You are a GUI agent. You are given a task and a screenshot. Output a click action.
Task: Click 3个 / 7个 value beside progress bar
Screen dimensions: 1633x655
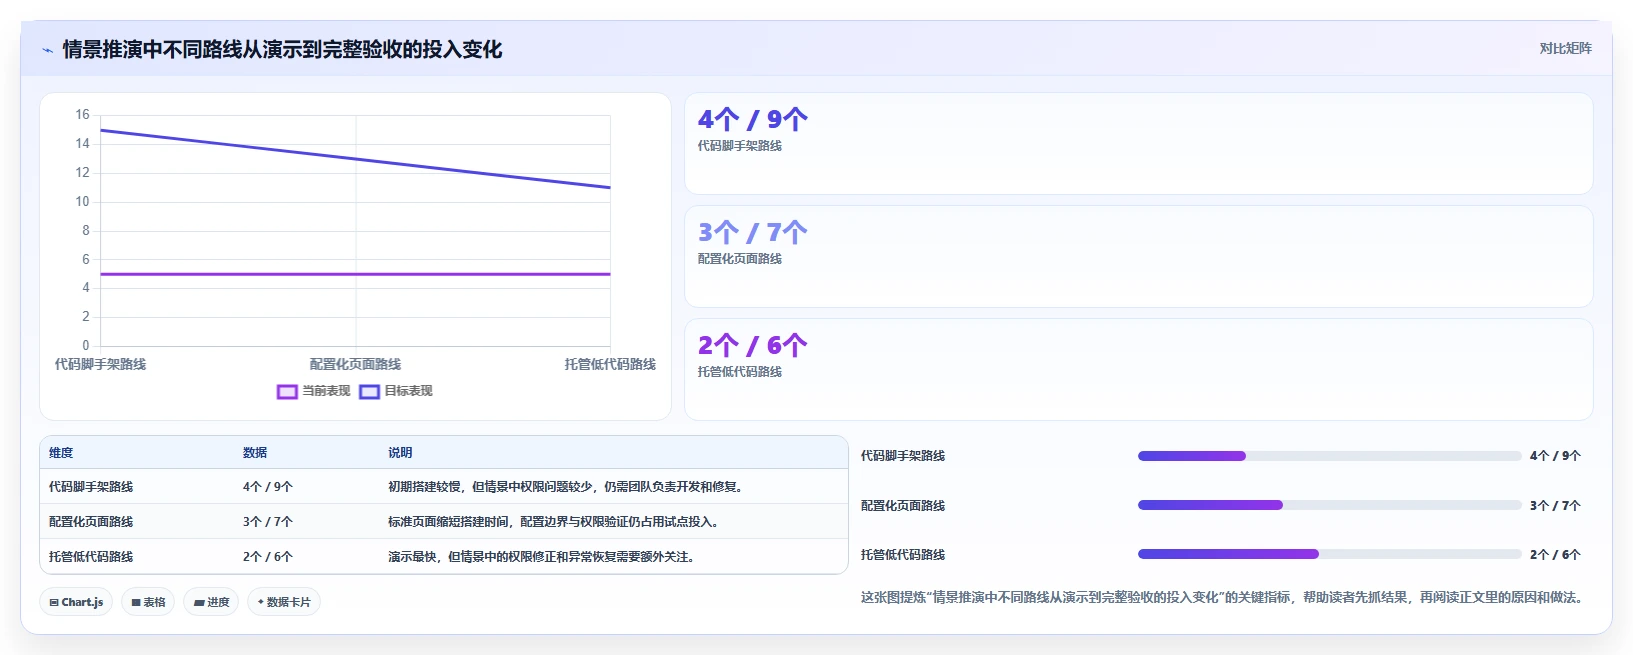[1555, 506]
